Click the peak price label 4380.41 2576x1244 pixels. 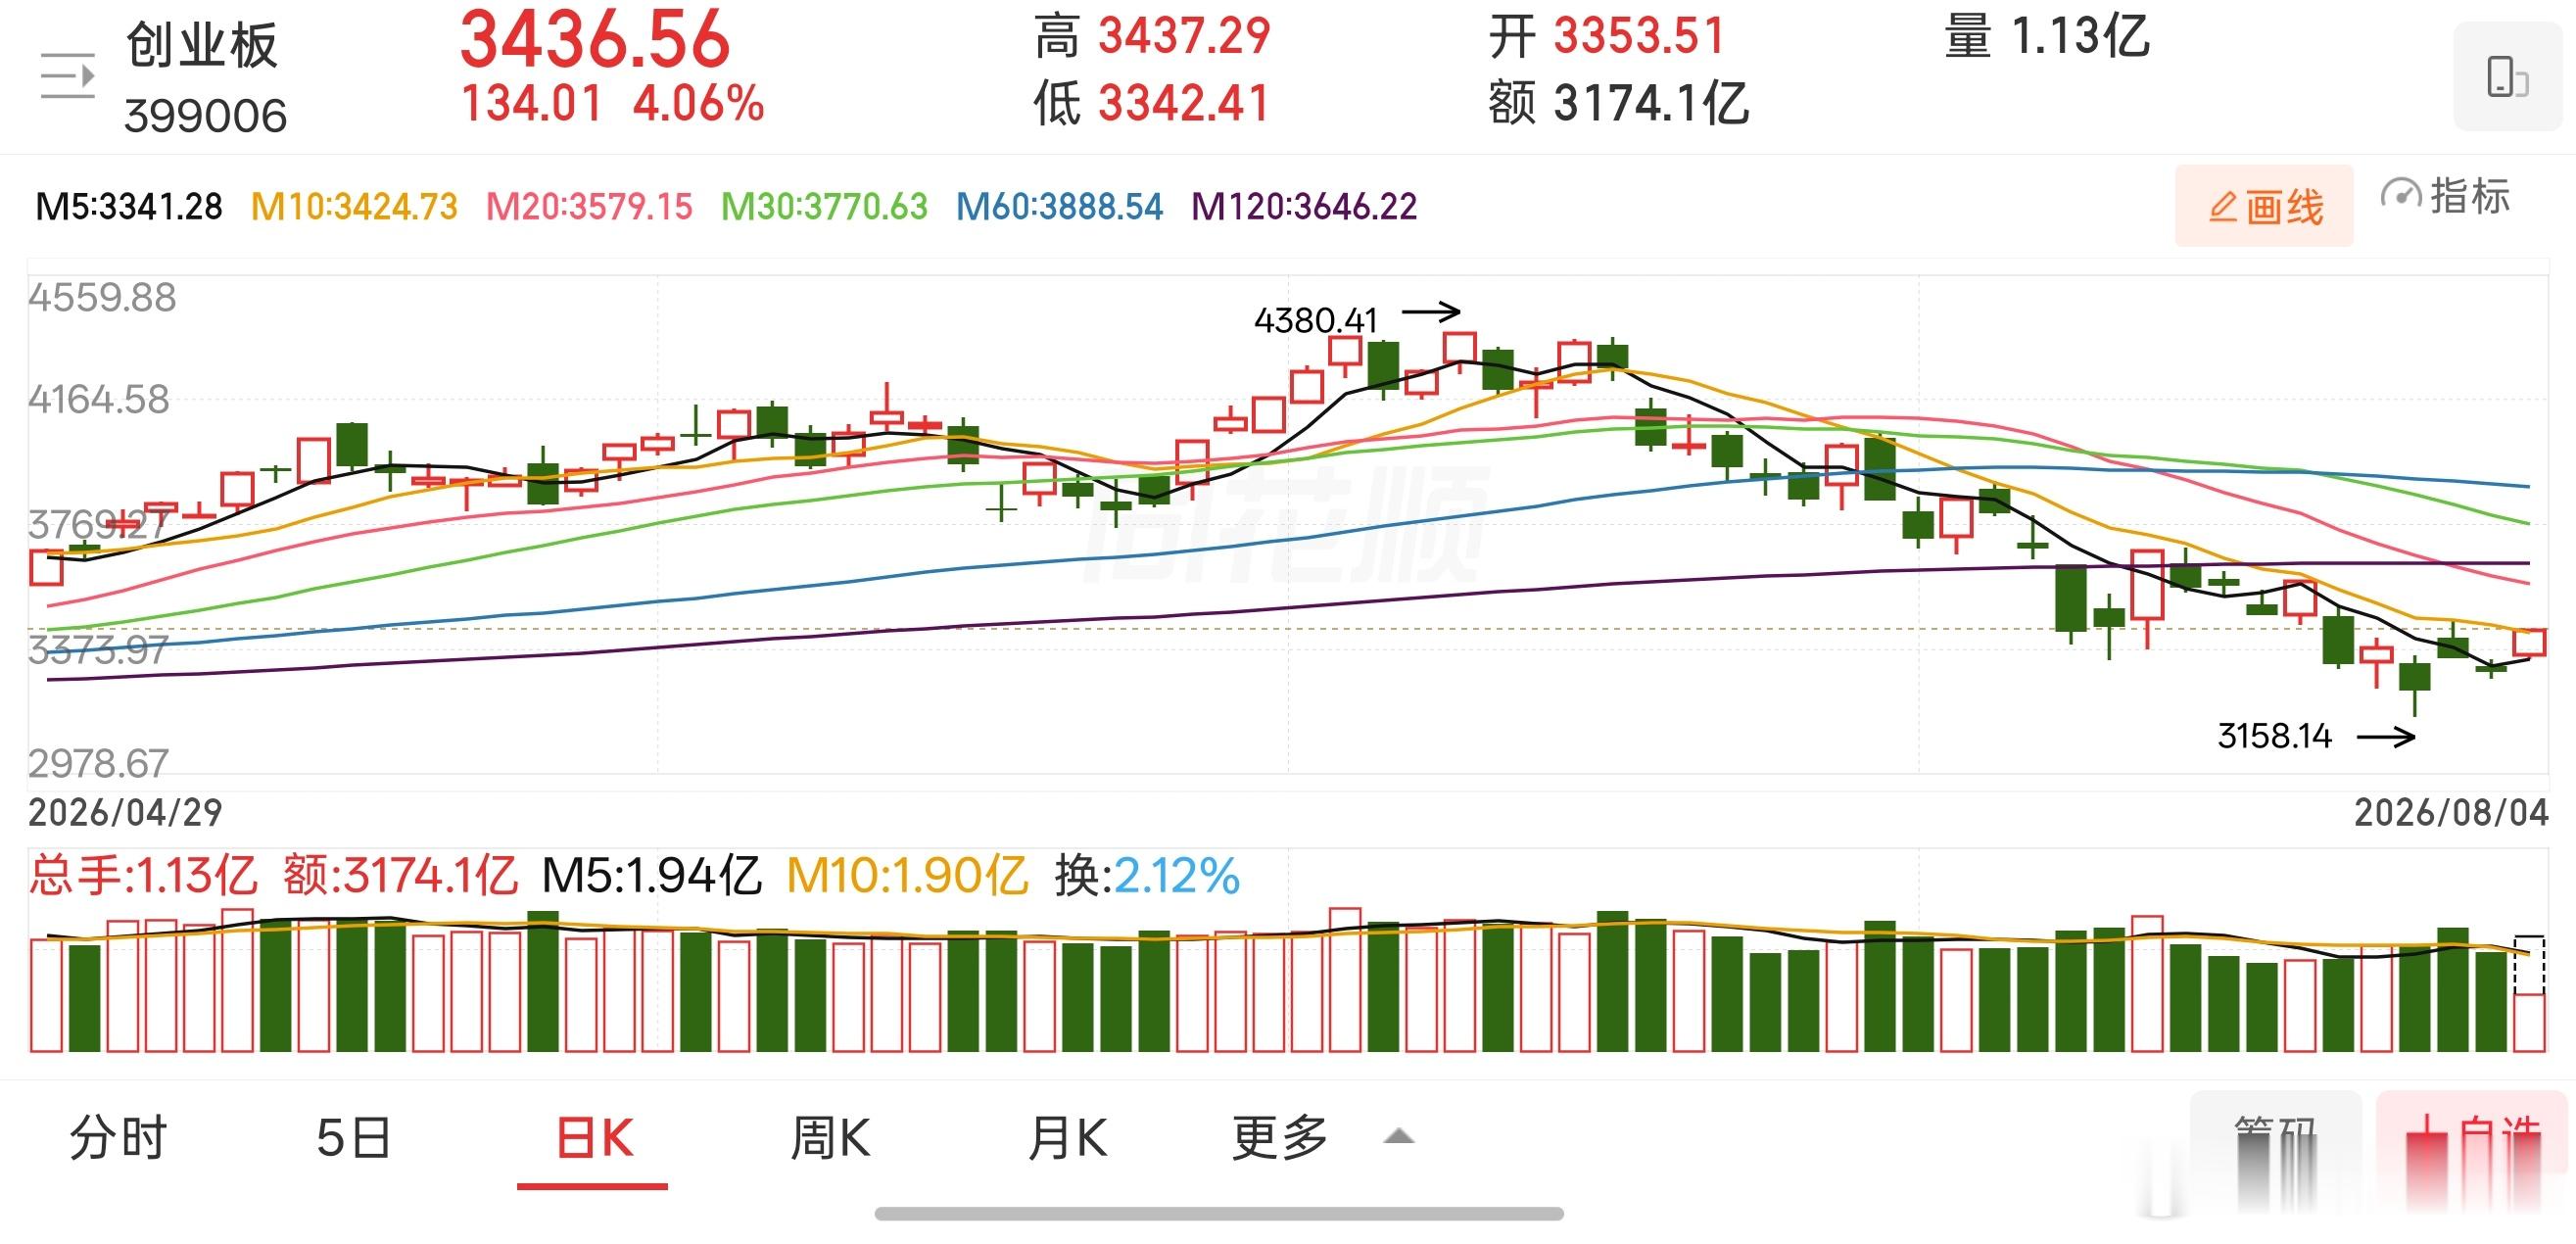1316,321
